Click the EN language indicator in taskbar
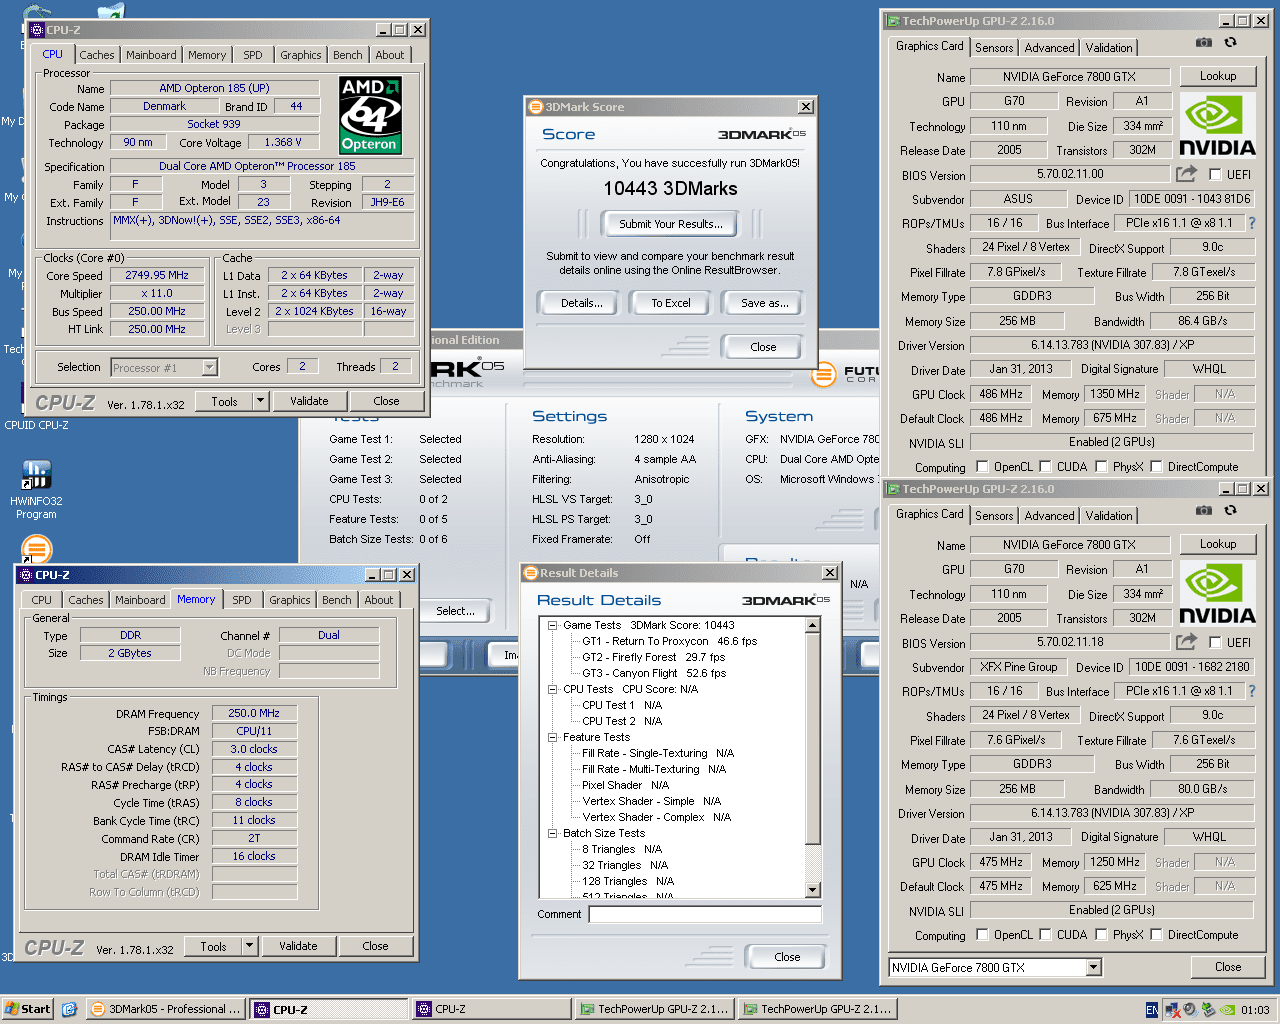 click(x=1152, y=1010)
